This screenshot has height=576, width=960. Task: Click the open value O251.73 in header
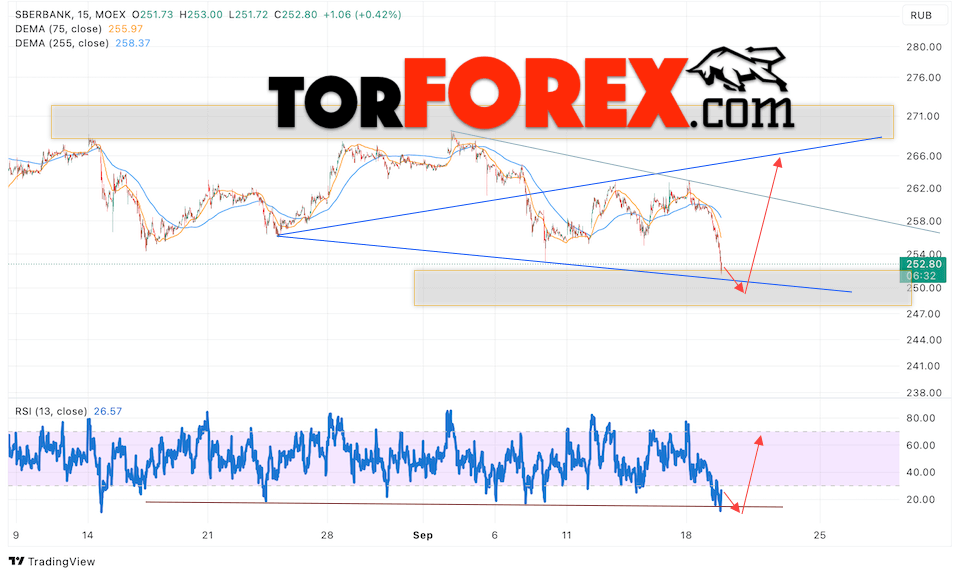pyautogui.click(x=152, y=14)
